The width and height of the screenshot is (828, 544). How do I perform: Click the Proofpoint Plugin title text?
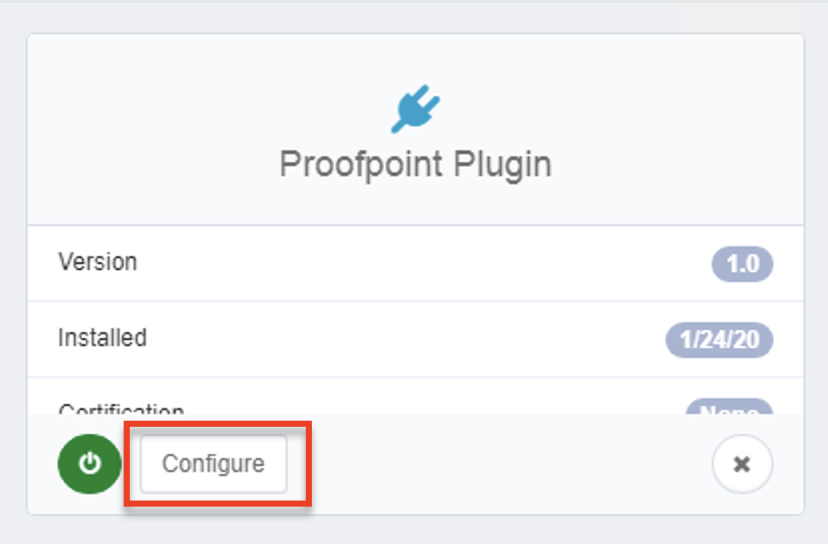pyautogui.click(x=415, y=164)
